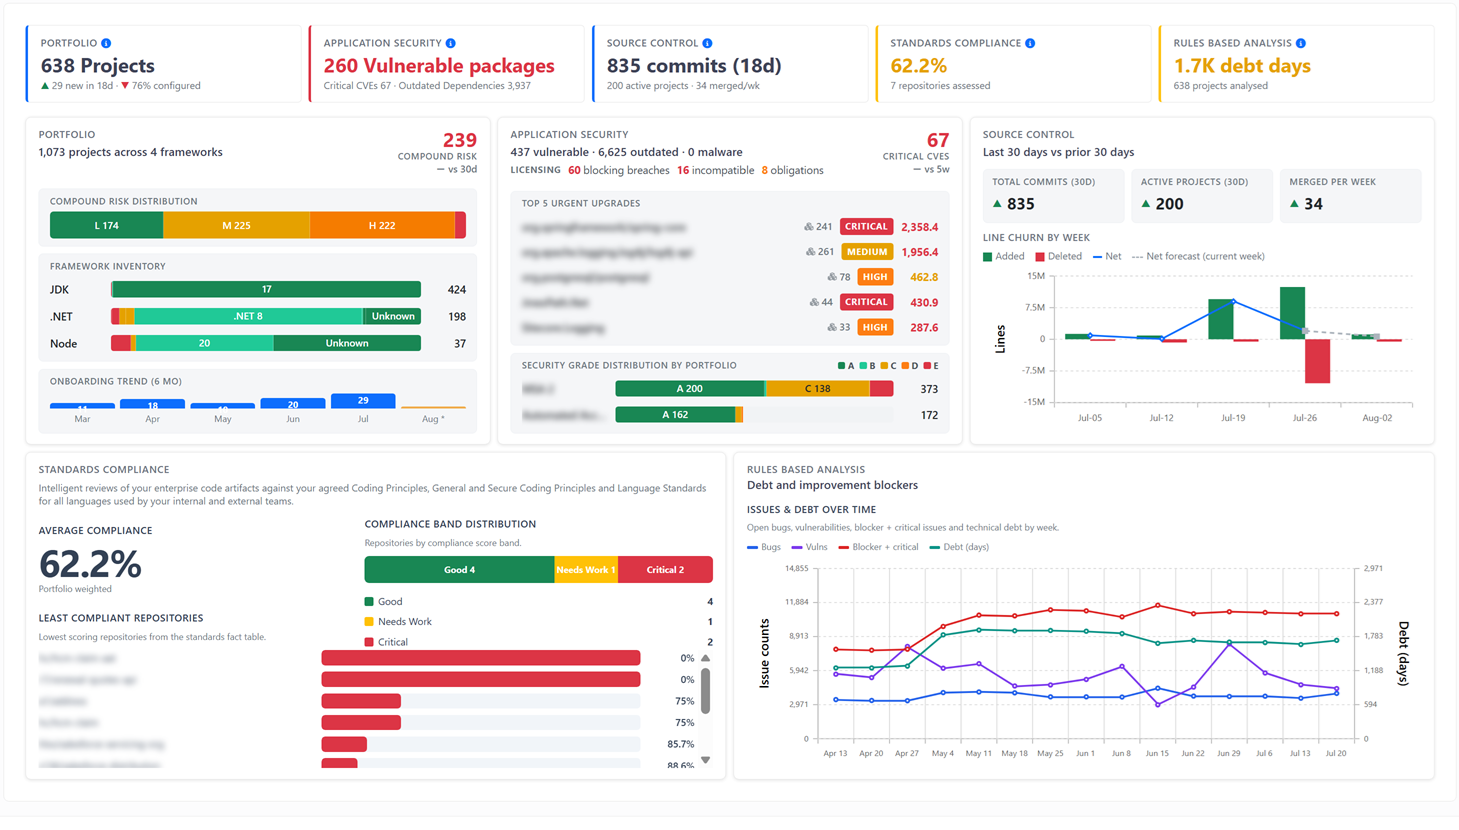Image resolution: width=1459 pixels, height=830 pixels.
Task: Open the Portfolio info icon
Action: [x=106, y=43]
